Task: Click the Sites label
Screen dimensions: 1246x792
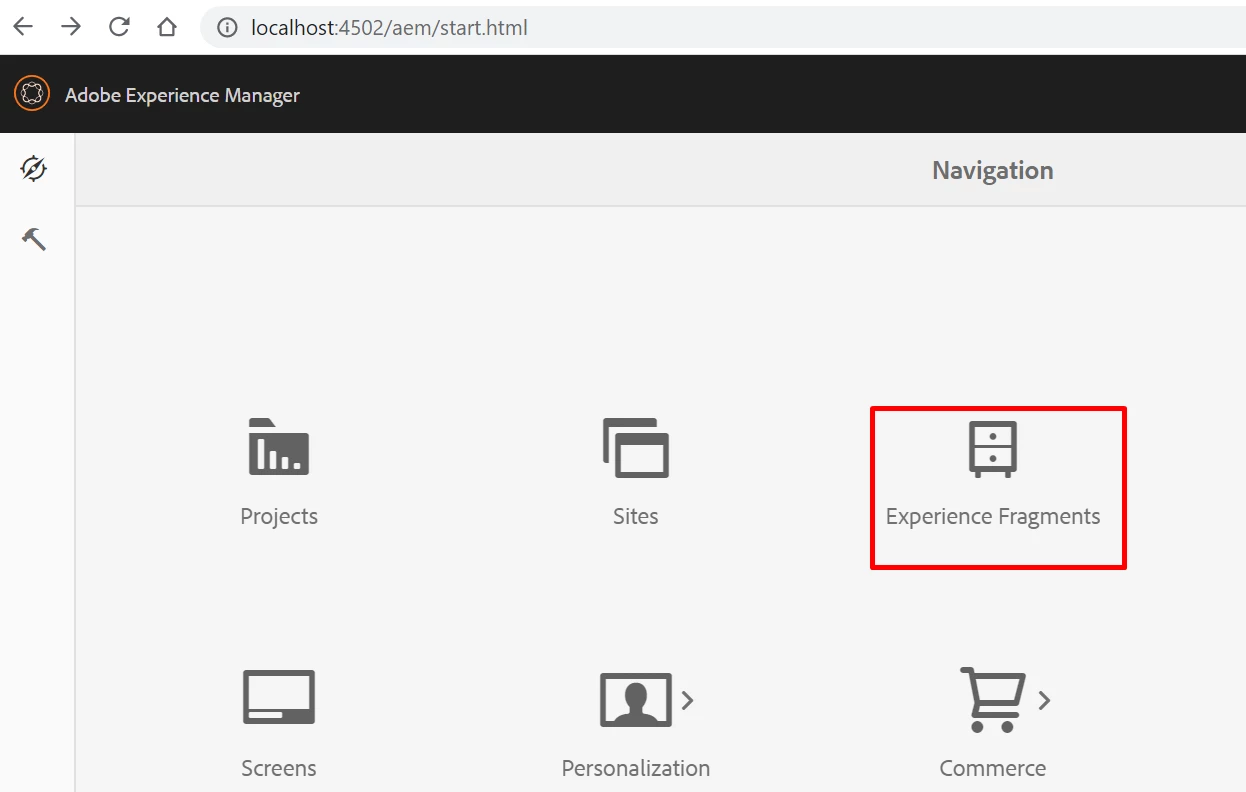Action: click(x=636, y=516)
